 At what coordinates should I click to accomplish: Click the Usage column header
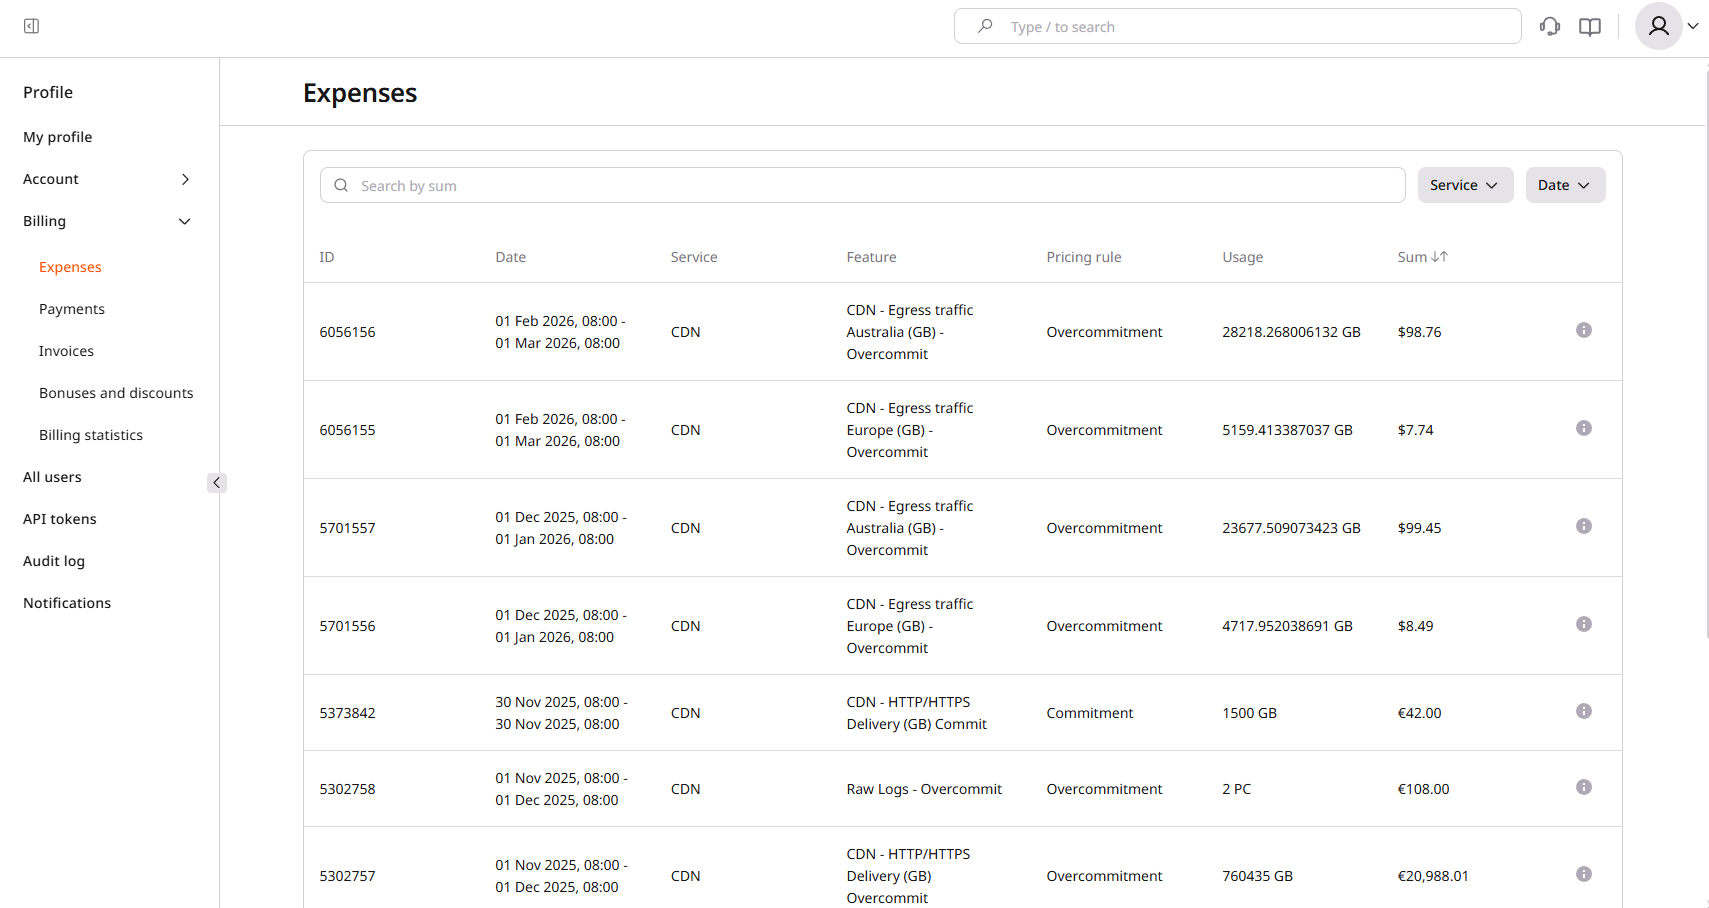(1242, 257)
